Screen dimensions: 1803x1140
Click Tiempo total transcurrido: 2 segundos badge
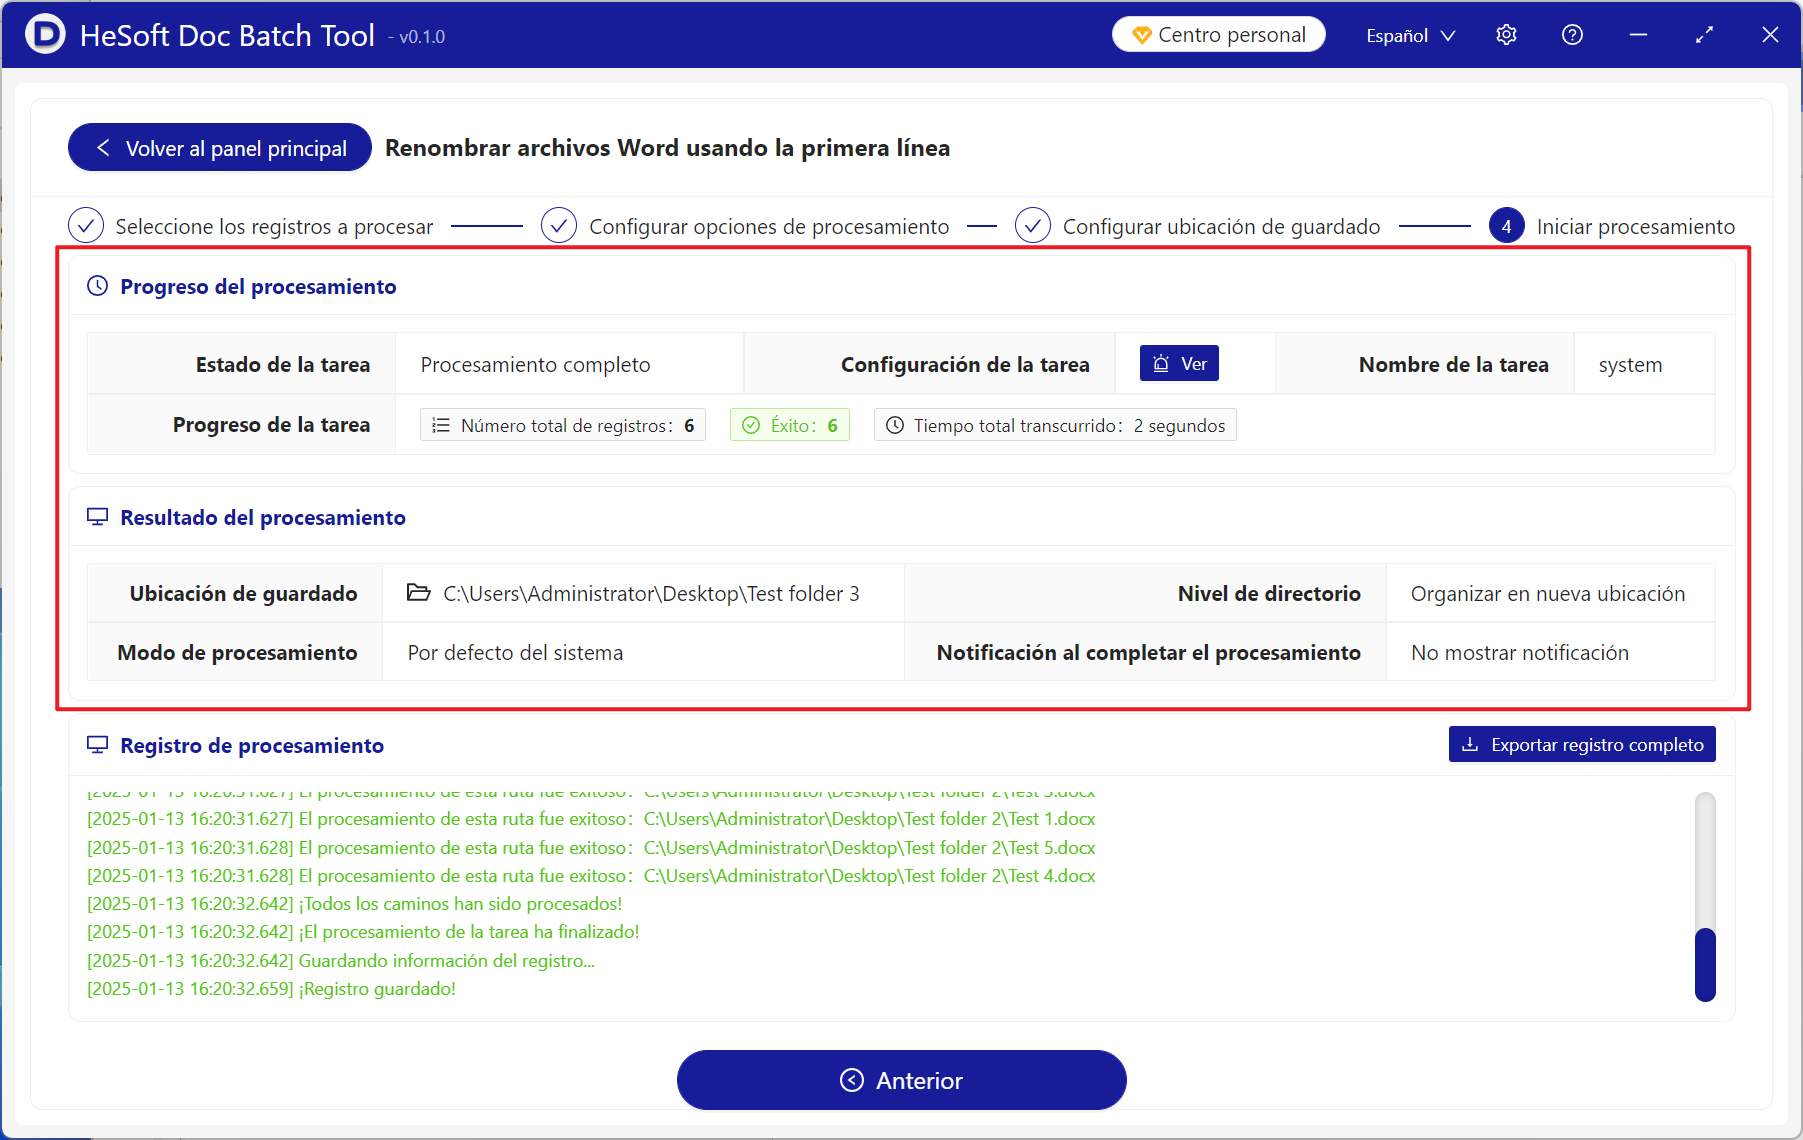tap(1055, 425)
